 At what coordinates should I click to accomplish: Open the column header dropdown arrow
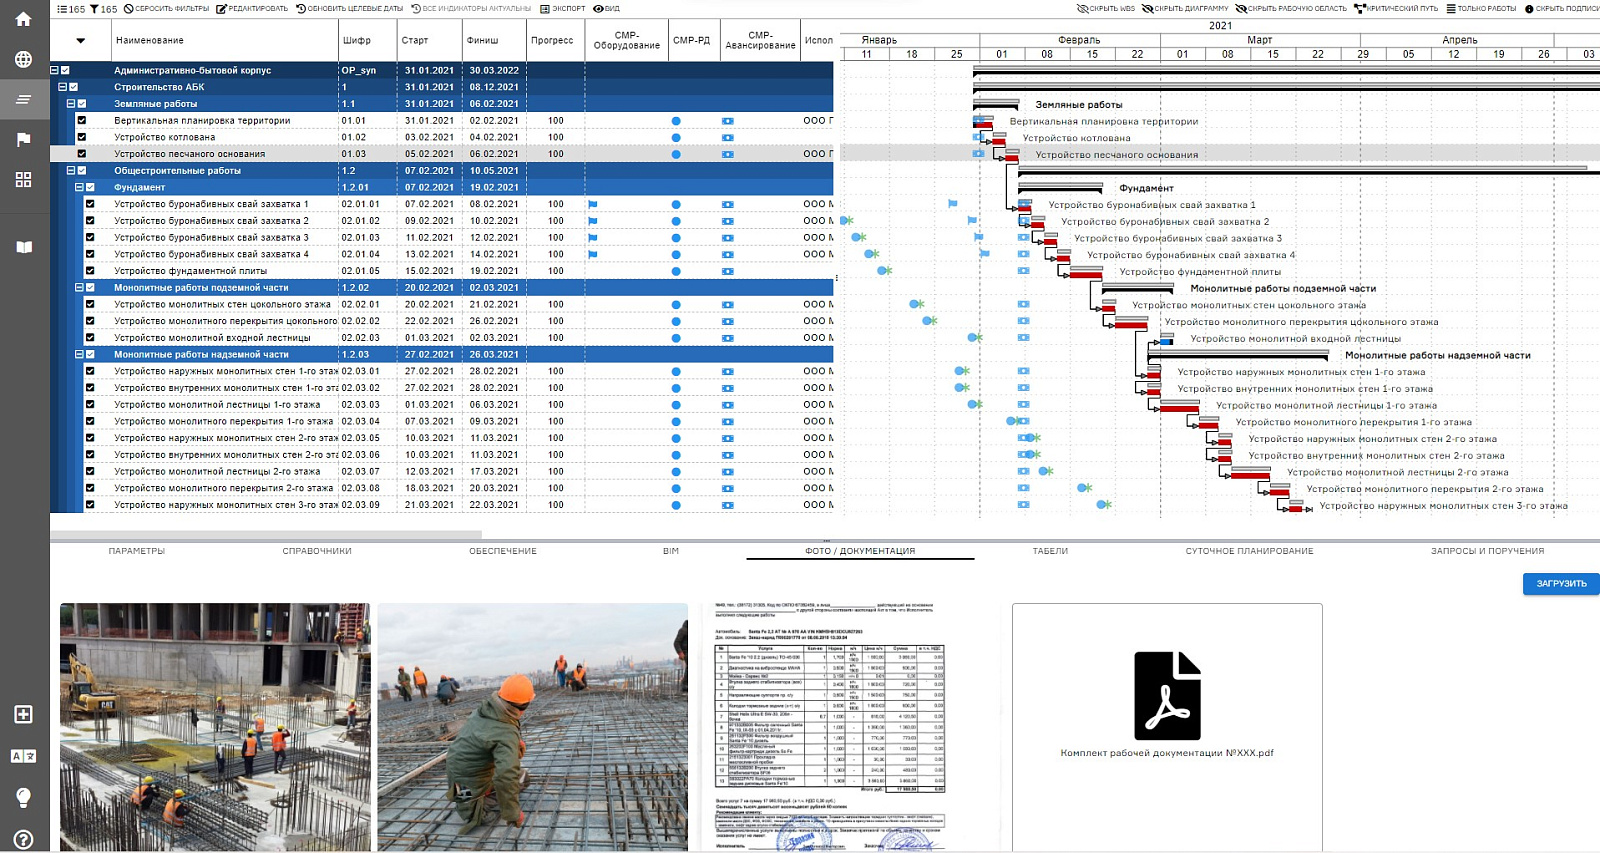point(80,41)
